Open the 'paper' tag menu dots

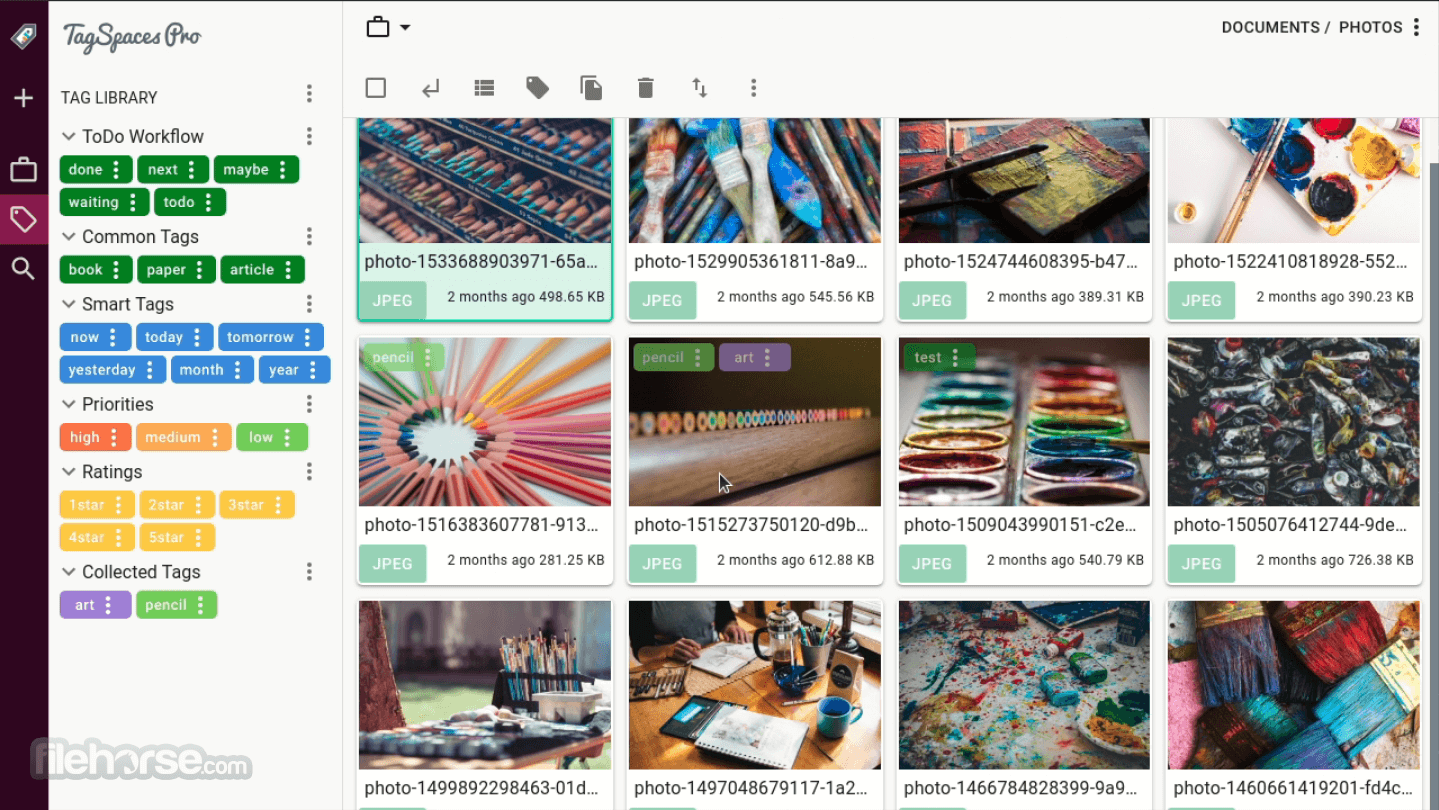199,270
